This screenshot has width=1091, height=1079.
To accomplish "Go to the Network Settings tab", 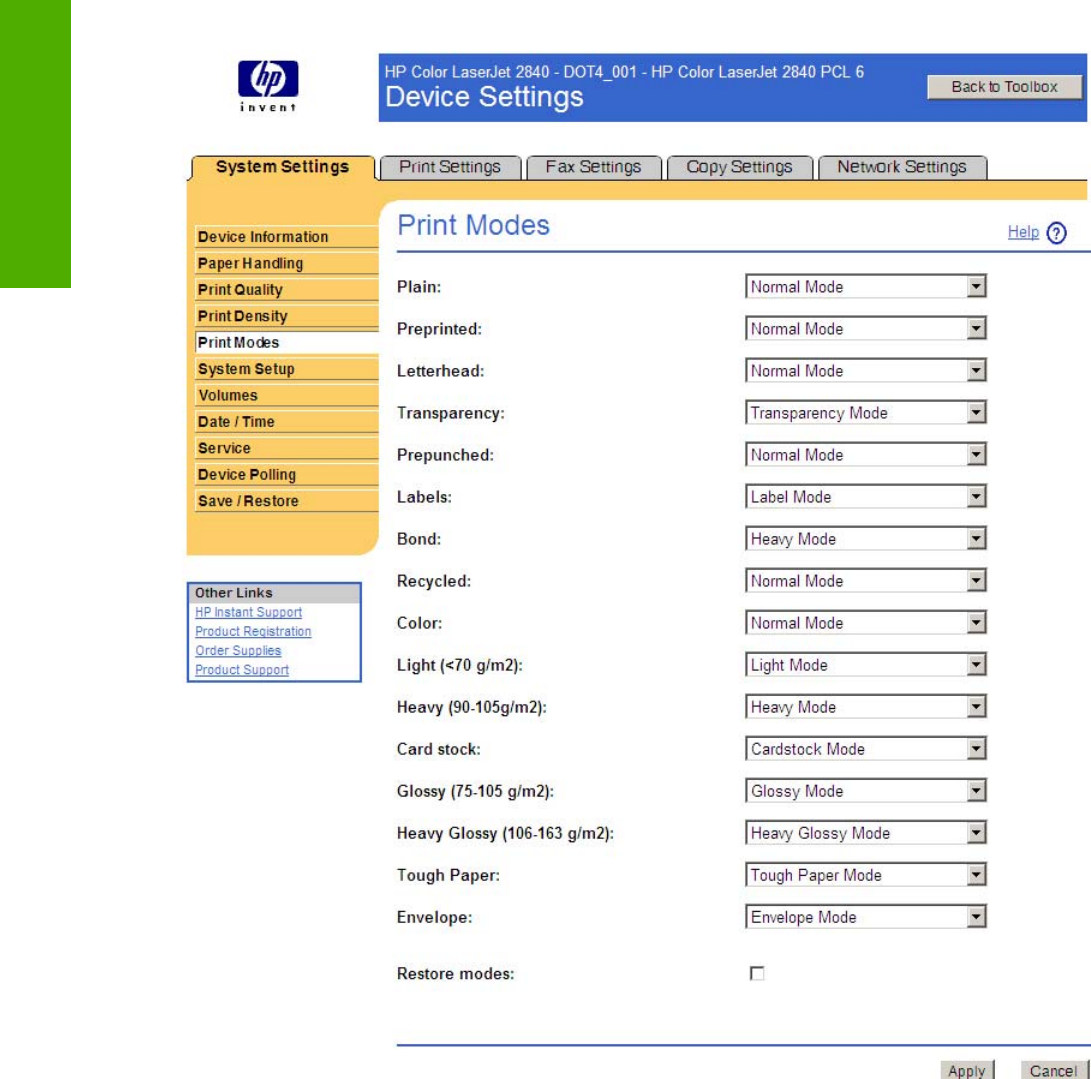I will pyautogui.click(x=902, y=168).
